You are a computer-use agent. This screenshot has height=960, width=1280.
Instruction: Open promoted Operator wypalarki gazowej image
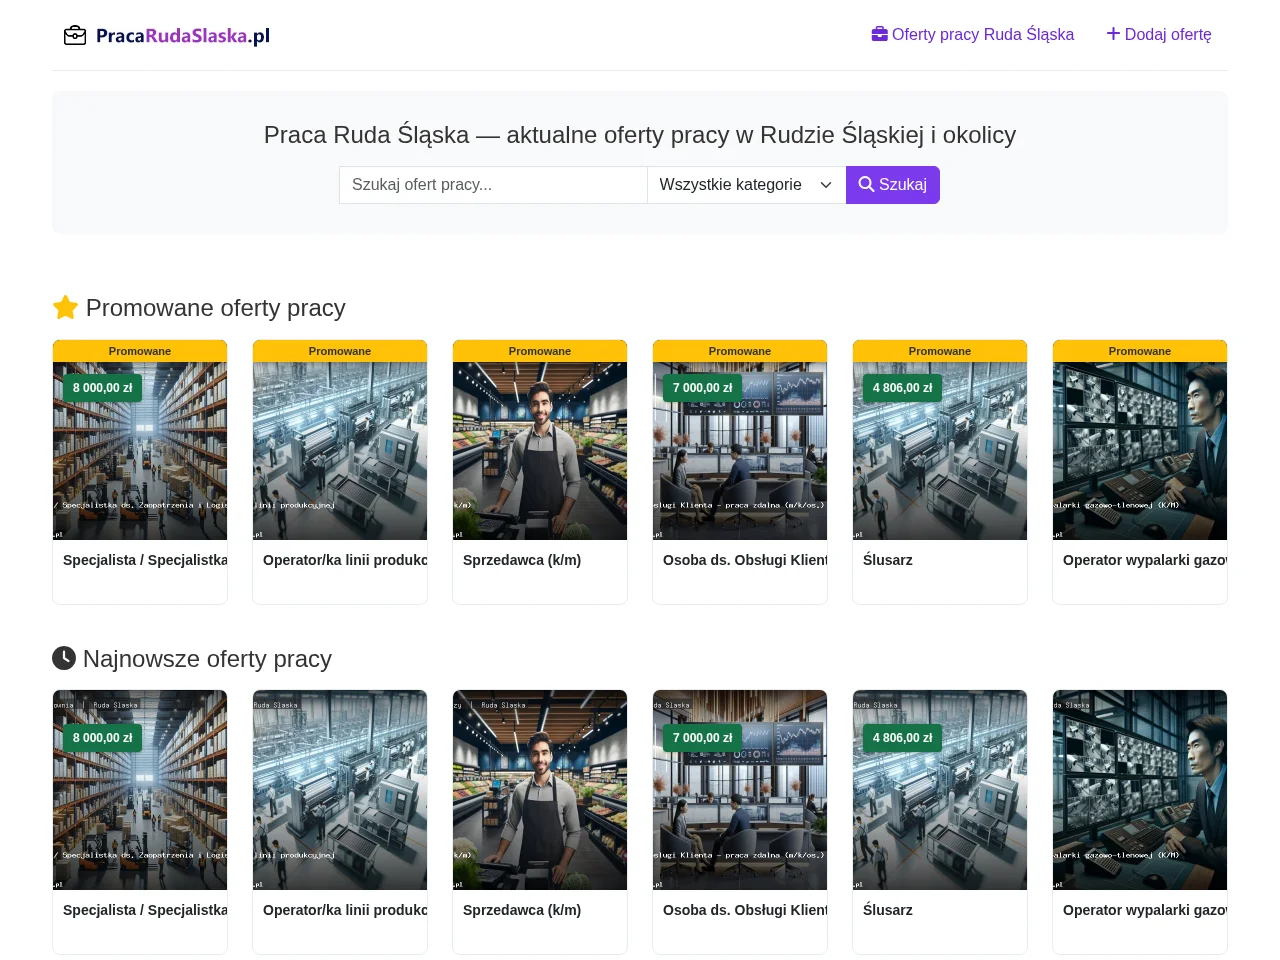(1140, 451)
